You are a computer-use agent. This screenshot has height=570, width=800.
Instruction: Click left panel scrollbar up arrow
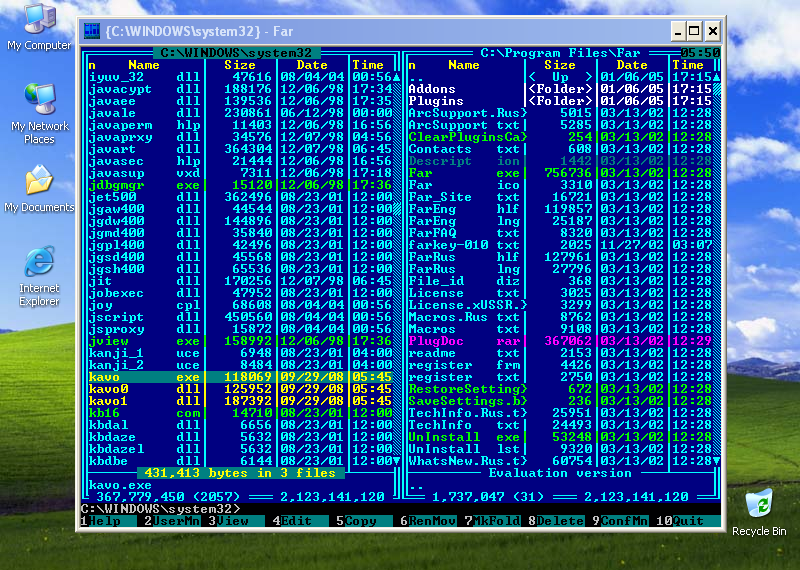(396, 77)
